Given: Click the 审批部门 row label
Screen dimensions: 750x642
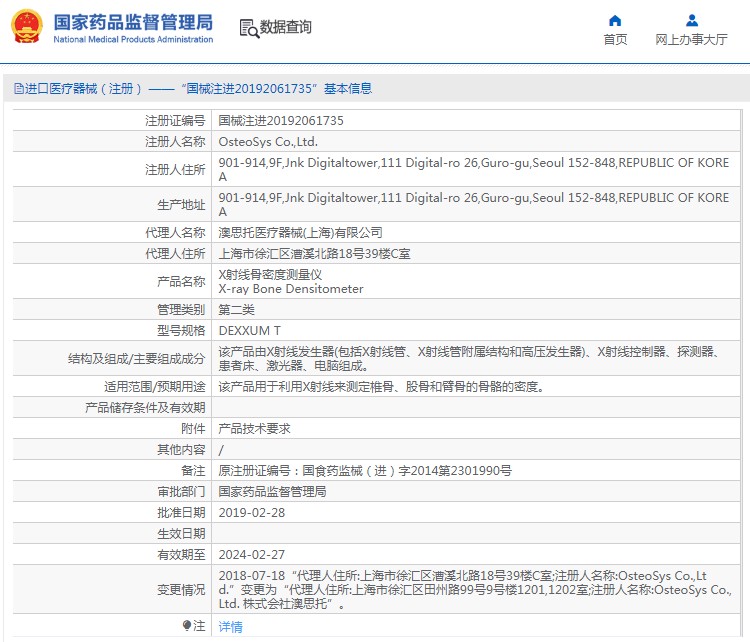Looking at the screenshot, I should pyautogui.click(x=181, y=492).
